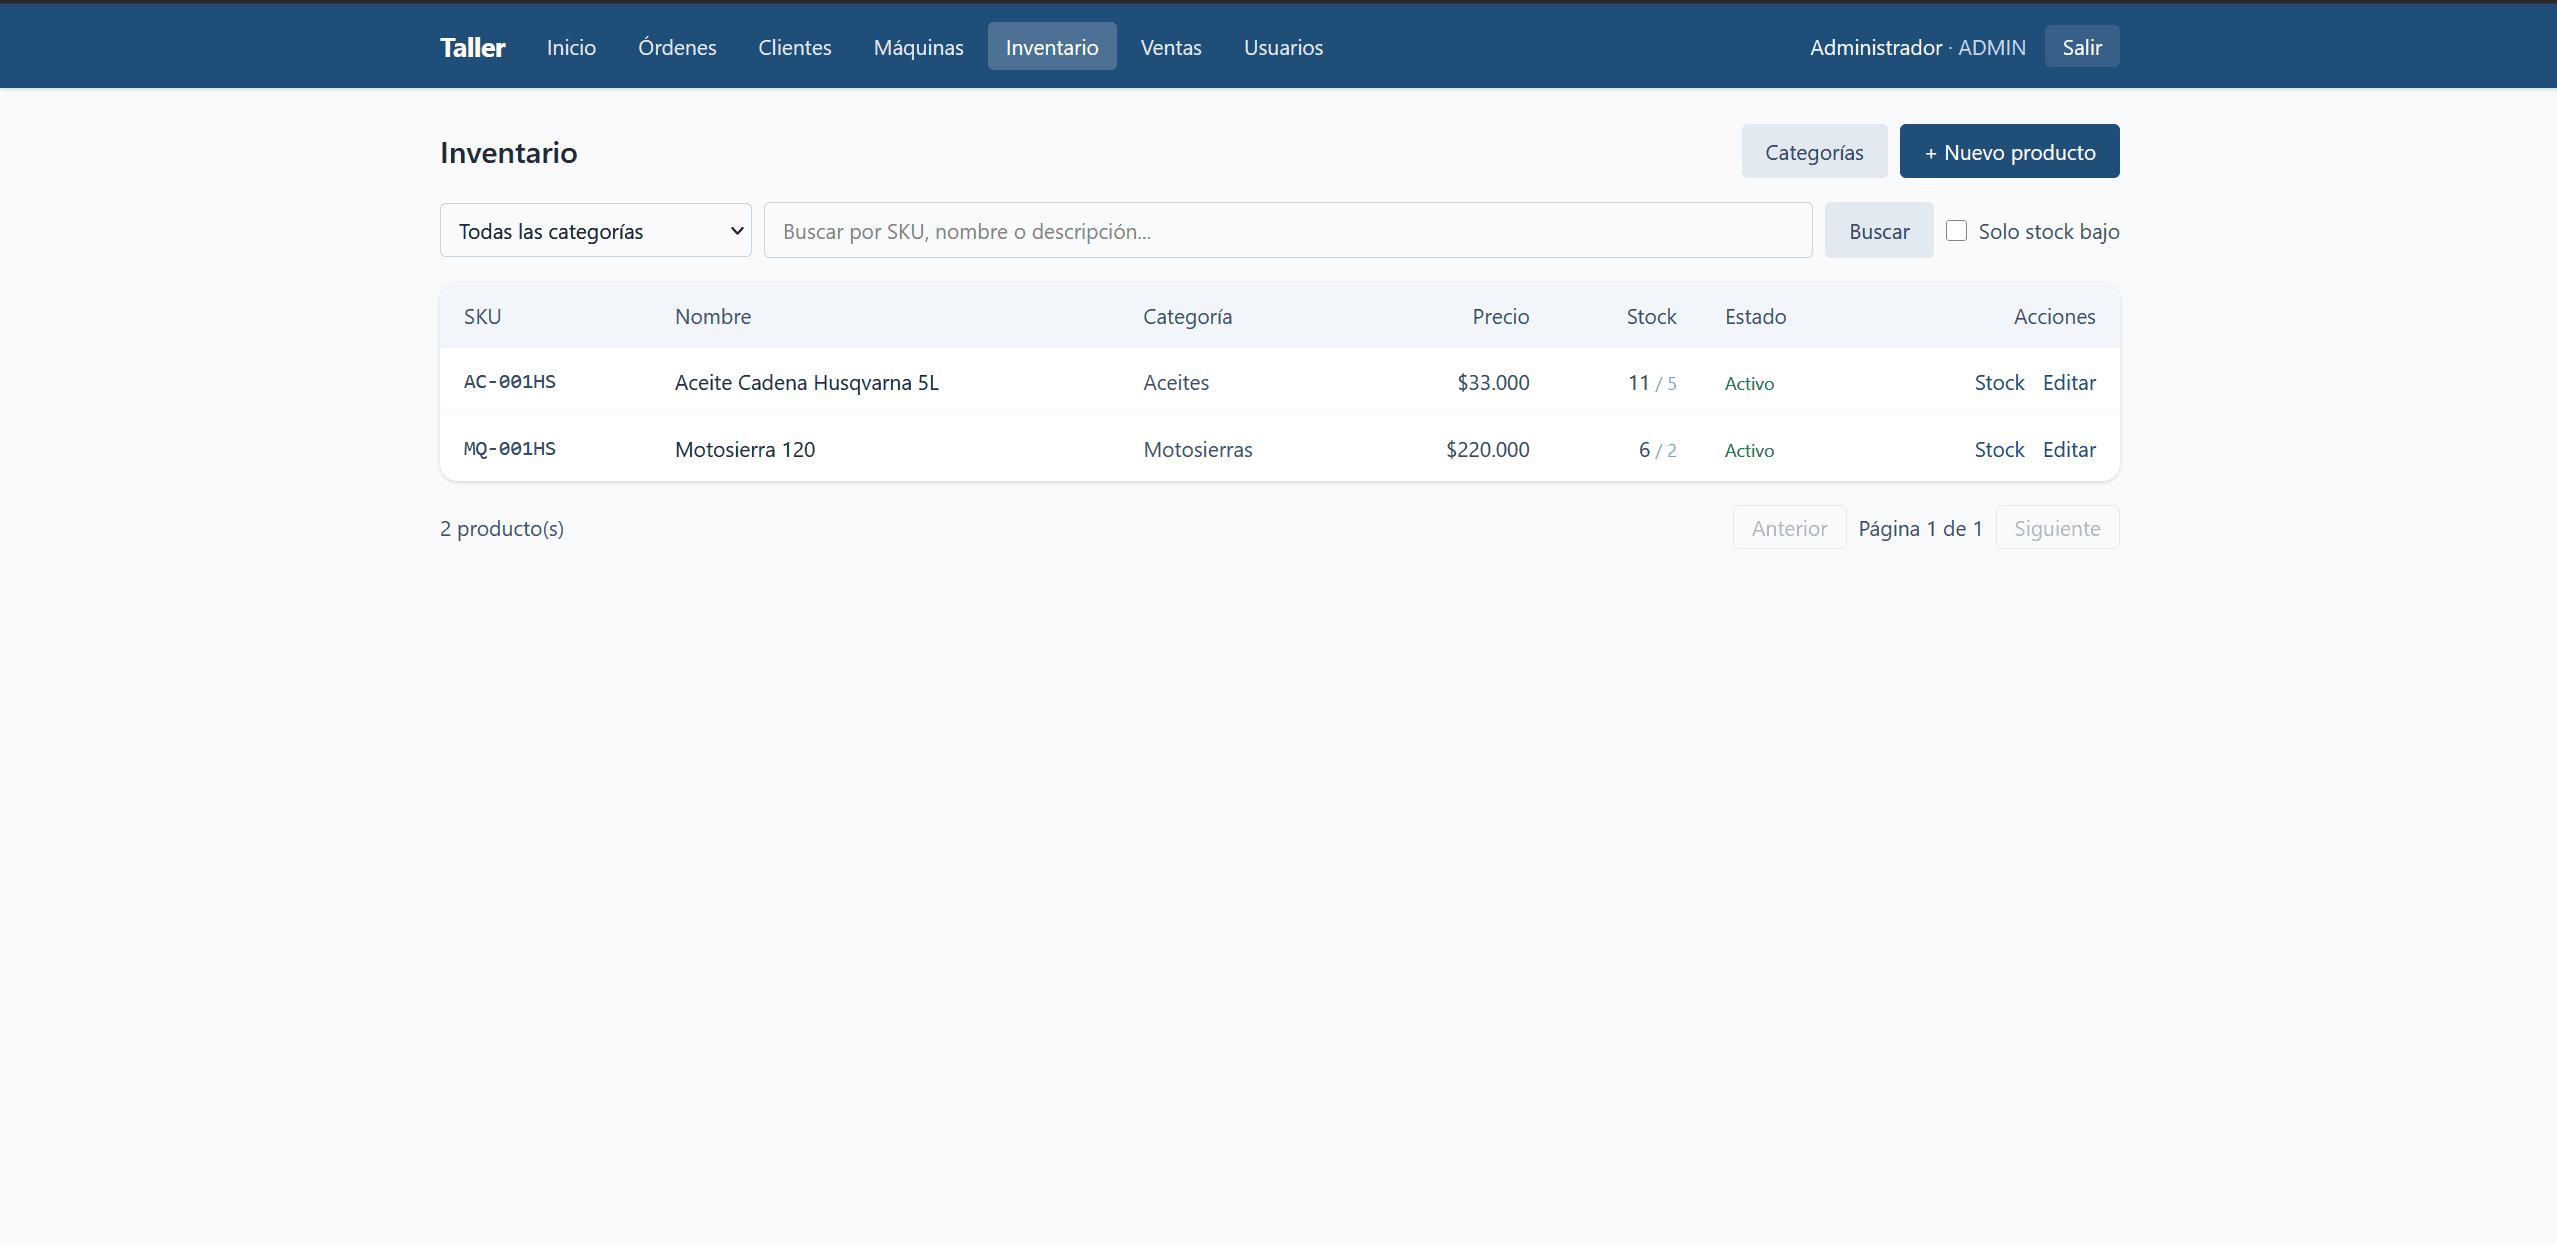Viewport: 2557px width, 1245px height.
Task: Open Stock action for Motosierra 120
Action: tap(1999, 450)
